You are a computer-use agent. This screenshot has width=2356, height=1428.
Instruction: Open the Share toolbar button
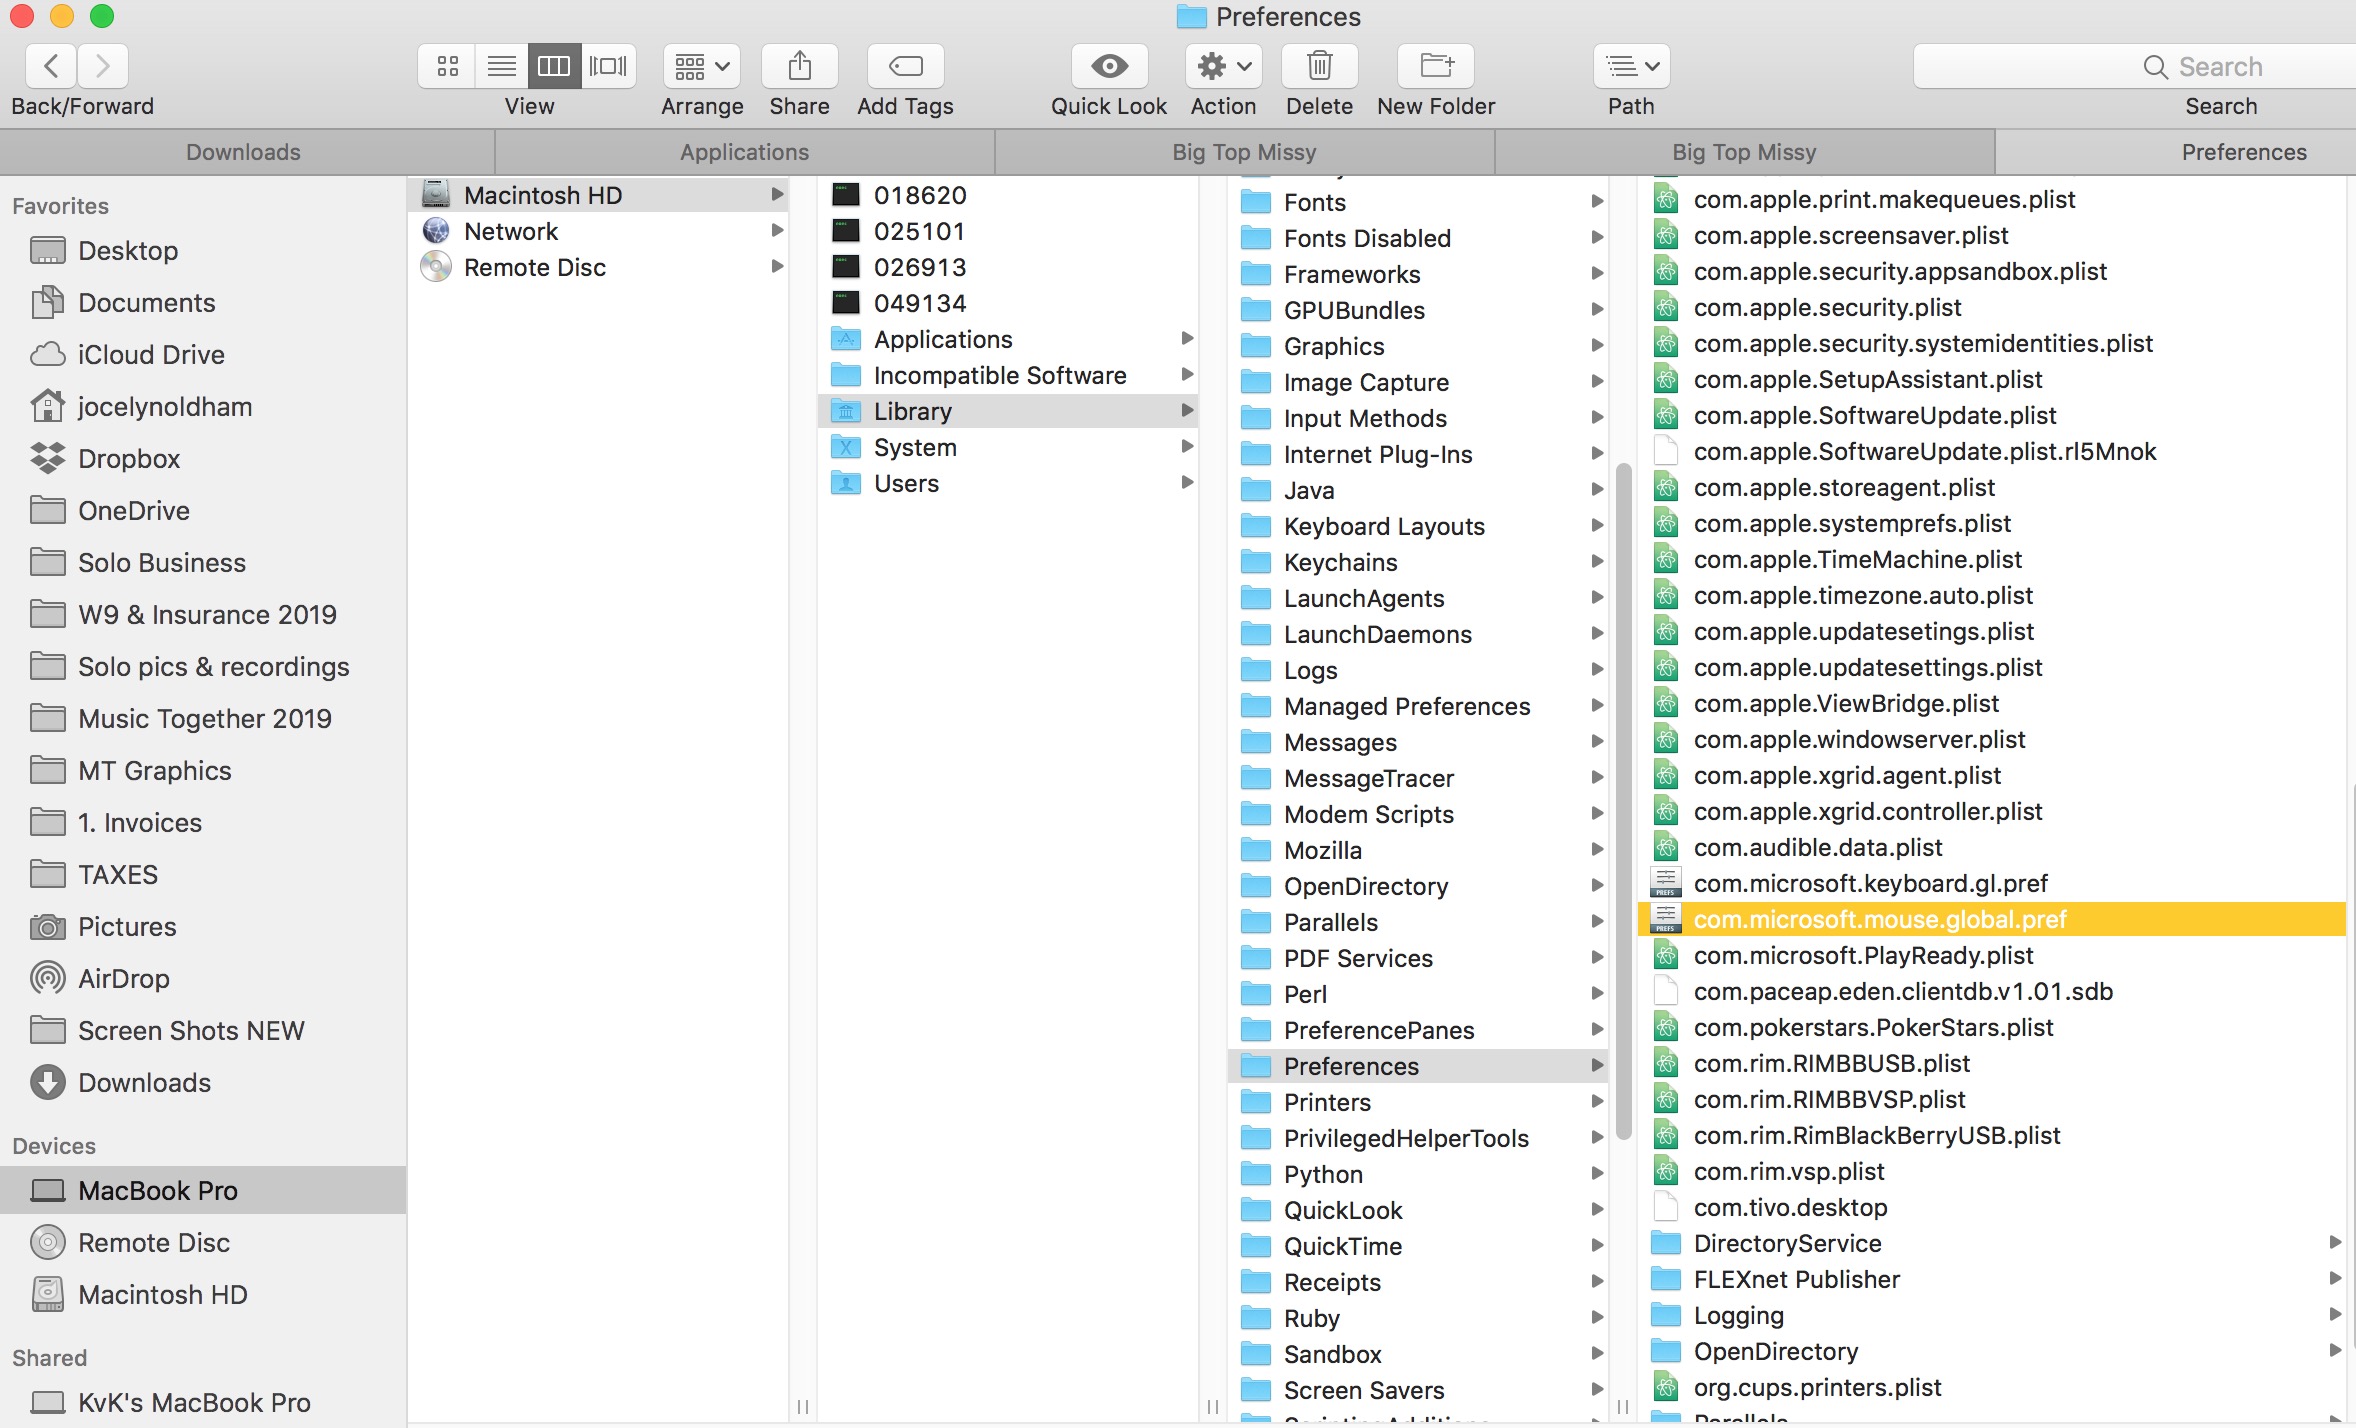tap(799, 66)
